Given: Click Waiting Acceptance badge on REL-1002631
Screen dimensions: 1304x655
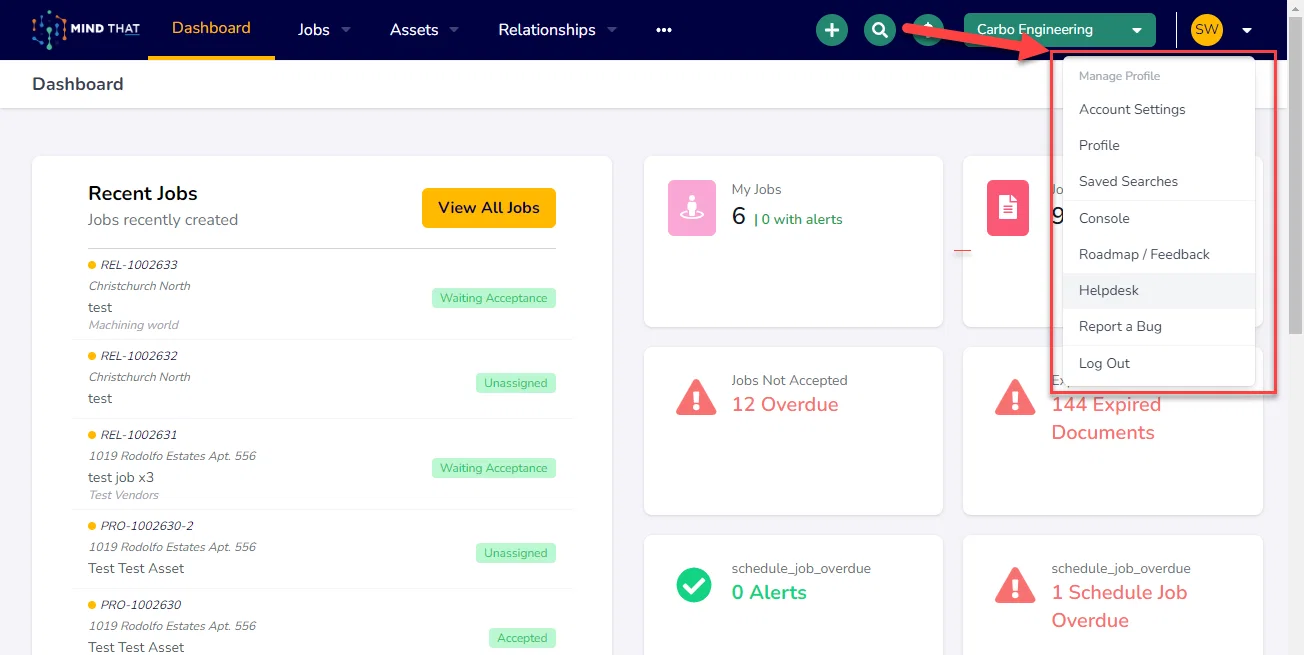Looking at the screenshot, I should [x=494, y=468].
